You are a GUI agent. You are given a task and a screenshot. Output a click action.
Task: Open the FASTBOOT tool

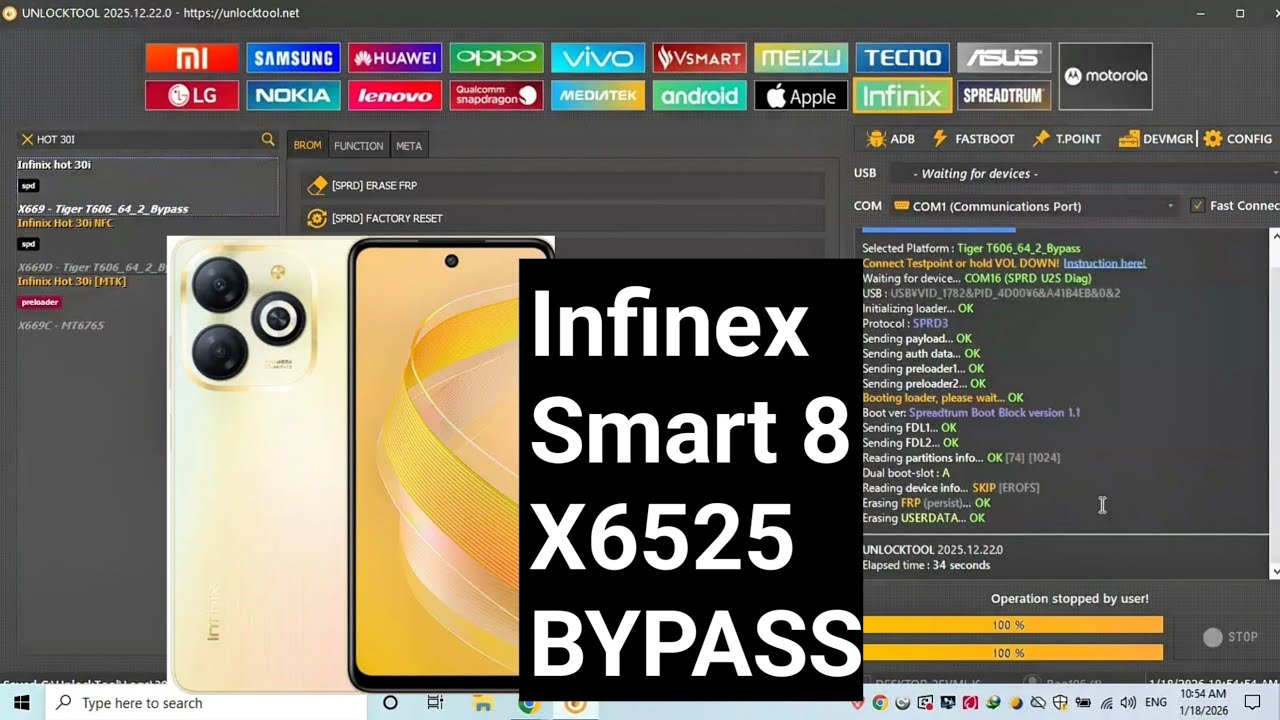(973, 139)
